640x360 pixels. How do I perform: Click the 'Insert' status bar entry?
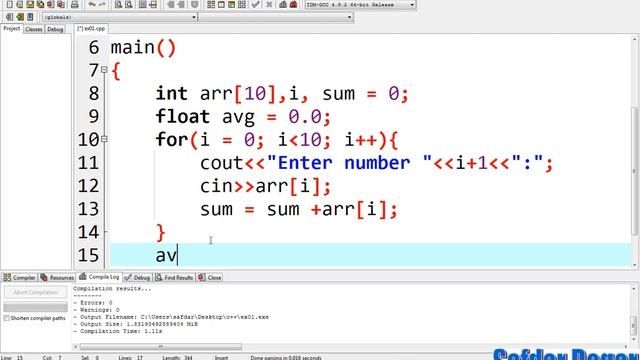pyautogui.click(x=222, y=358)
